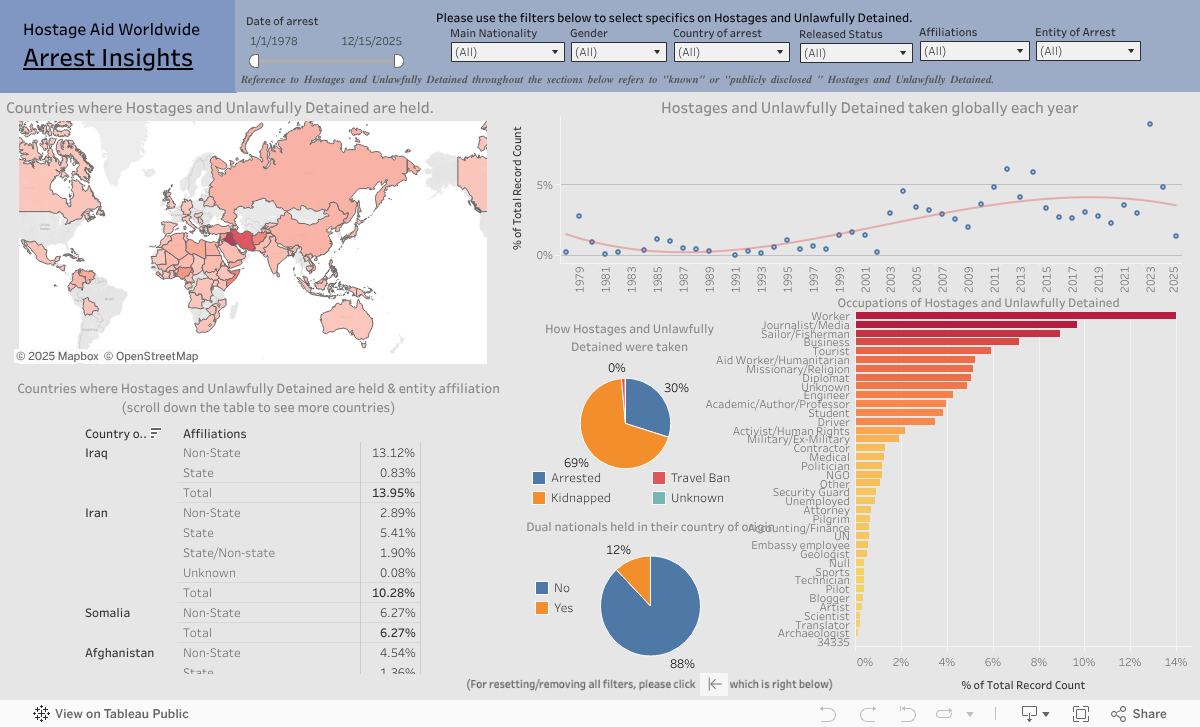
Task: Click the reset filters arrow icon
Action: [715, 684]
